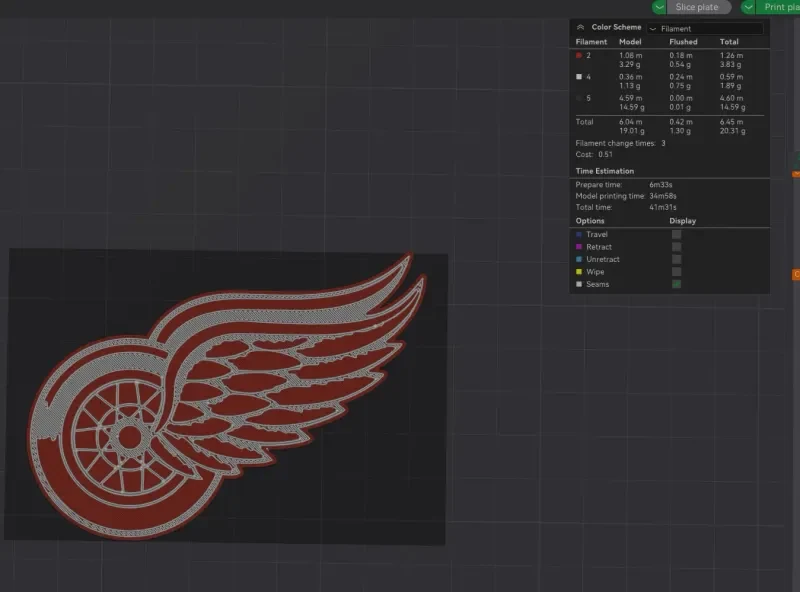Click the 'Time Estimation' heading
Viewport: 800px width, 592px height.
605,171
